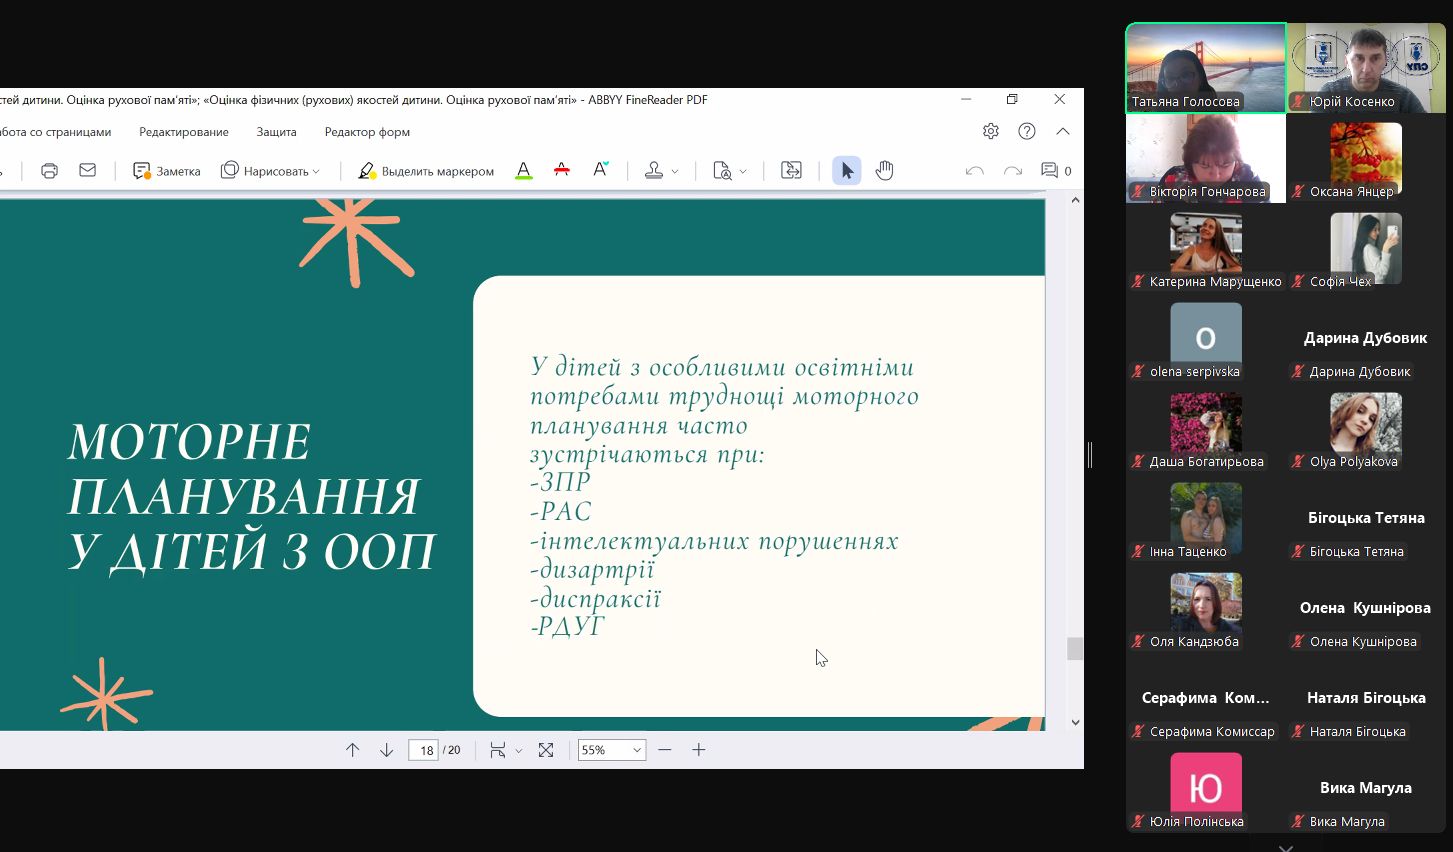Click the full screen view icon

pyautogui.click(x=546, y=750)
